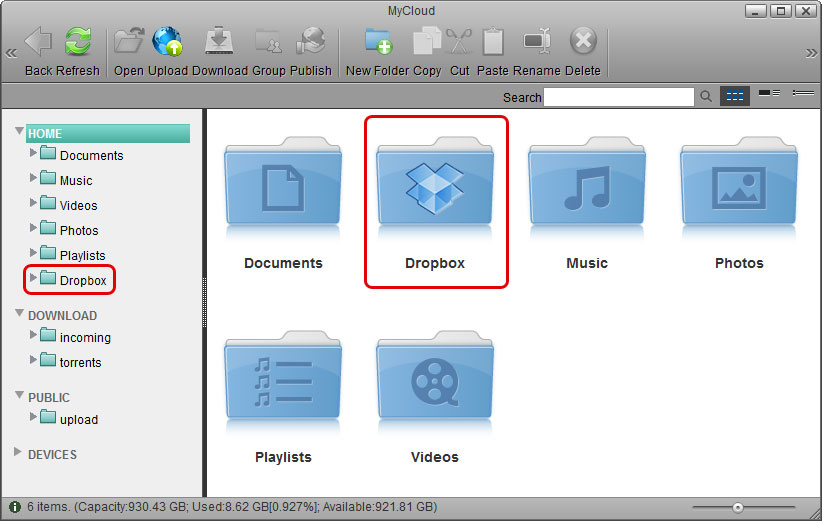Open the Dropbox folder thumbnail
Viewport: 822px width, 521px height.
[x=435, y=200]
